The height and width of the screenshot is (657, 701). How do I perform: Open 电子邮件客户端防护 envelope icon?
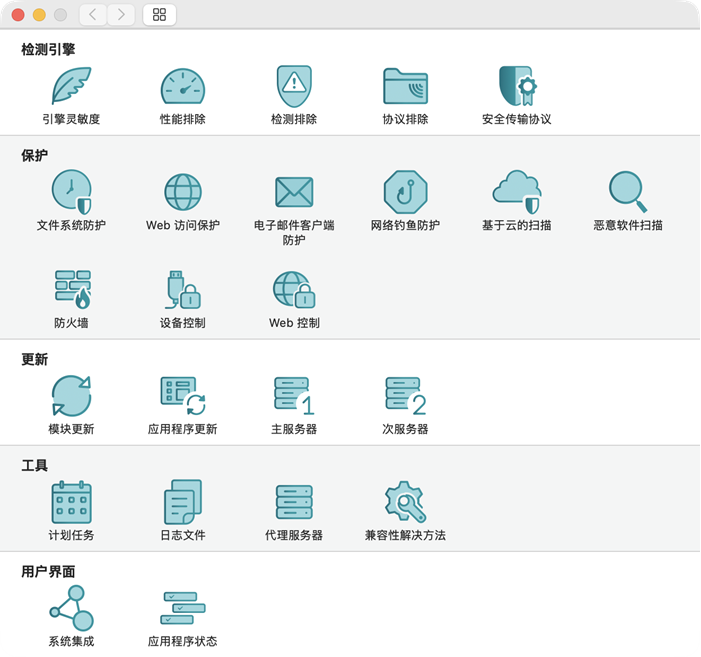pos(294,192)
